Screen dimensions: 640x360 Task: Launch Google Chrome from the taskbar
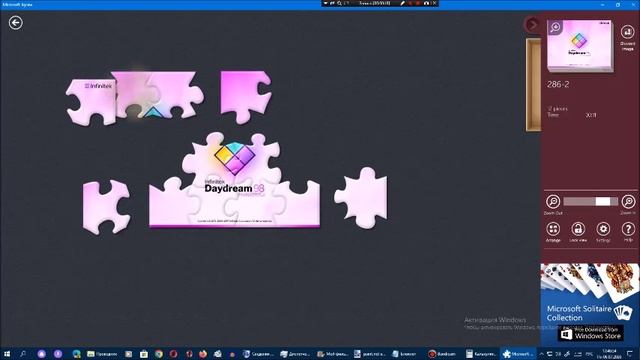[x=159, y=354]
